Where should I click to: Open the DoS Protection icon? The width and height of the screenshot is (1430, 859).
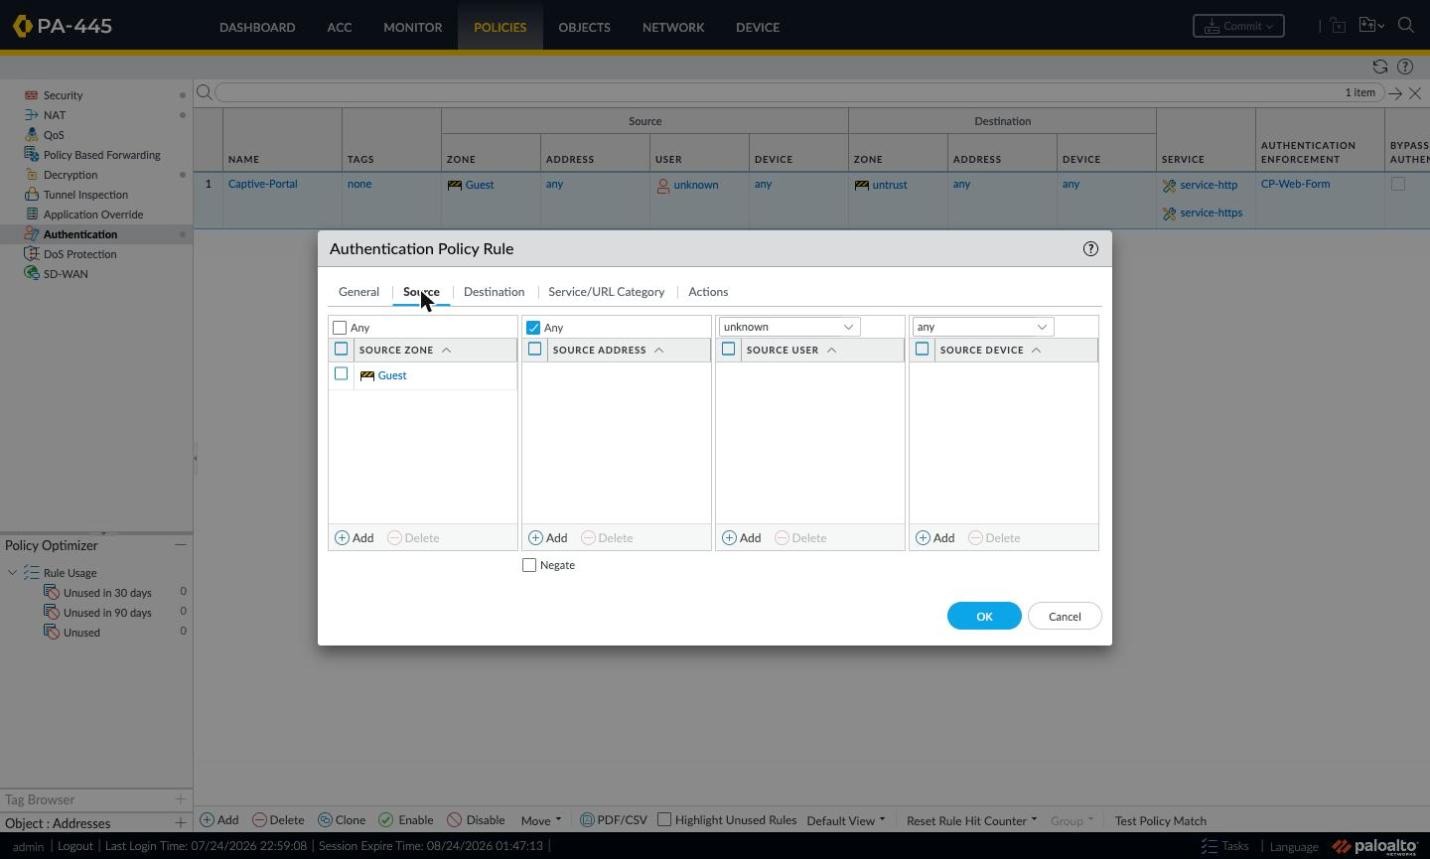pos(31,254)
